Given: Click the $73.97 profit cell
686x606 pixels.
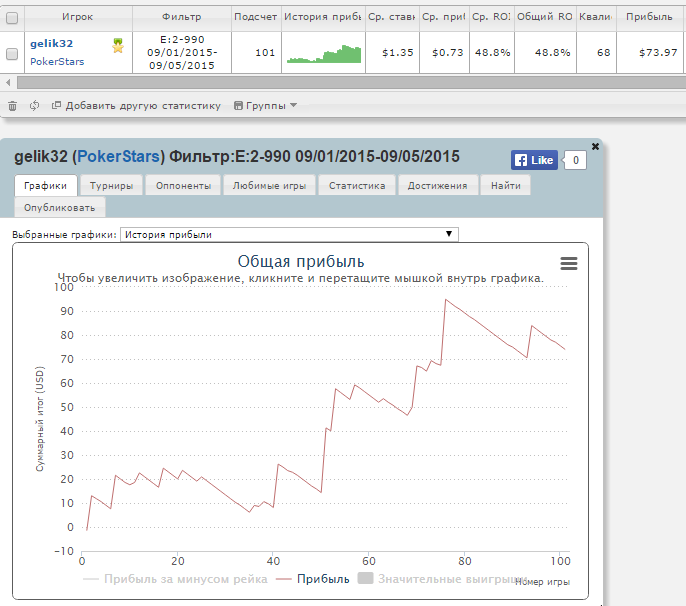Looking at the screenshot, I should [x=649, y=53].
